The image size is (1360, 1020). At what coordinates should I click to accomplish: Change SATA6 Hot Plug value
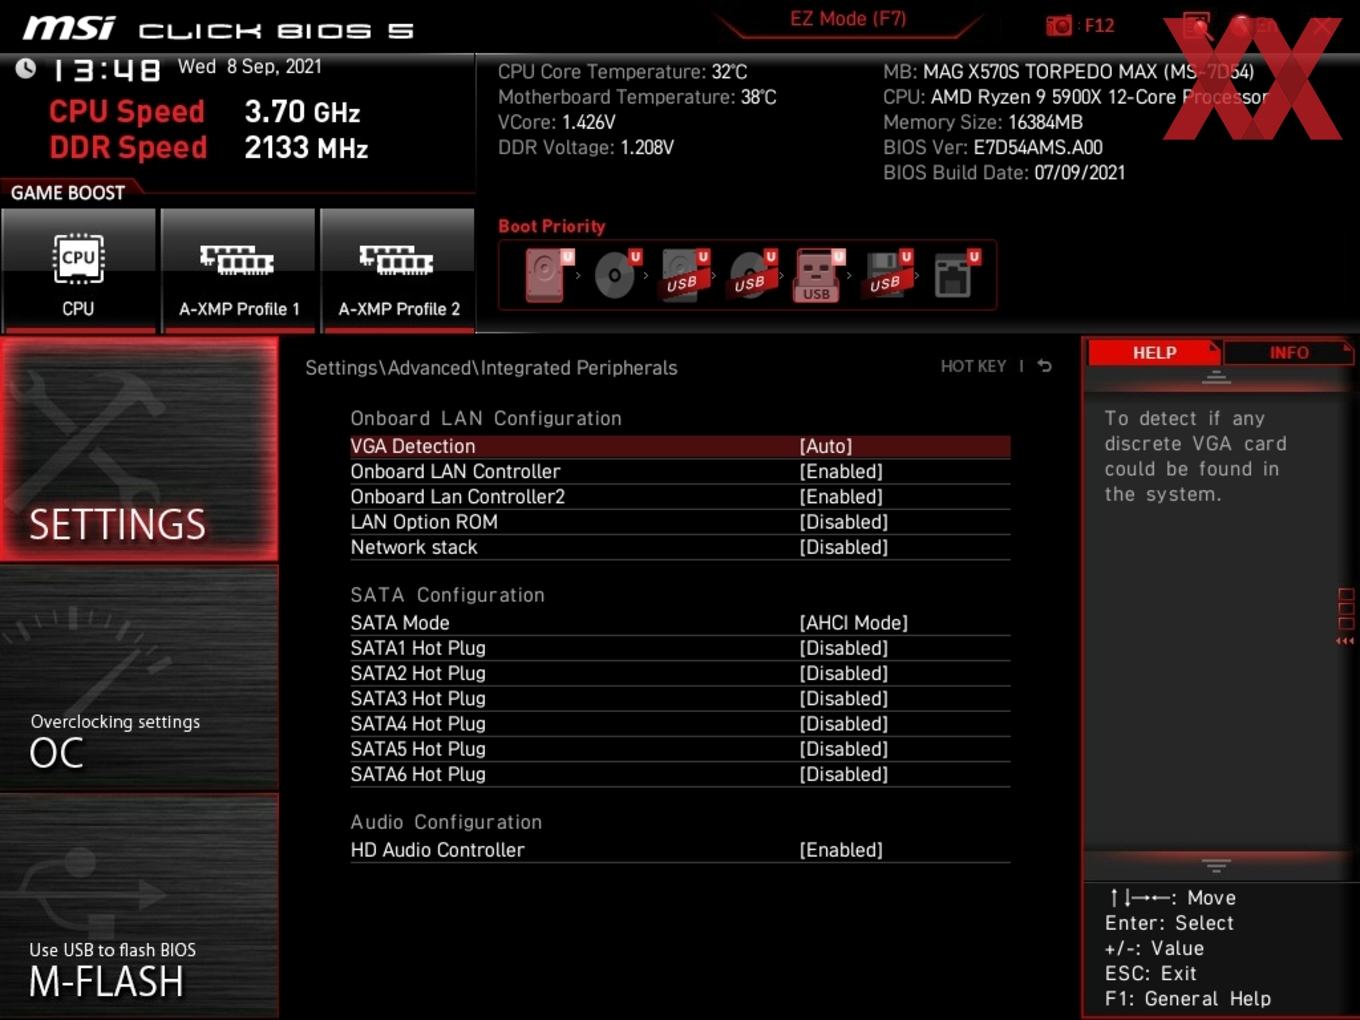point(680,774)
